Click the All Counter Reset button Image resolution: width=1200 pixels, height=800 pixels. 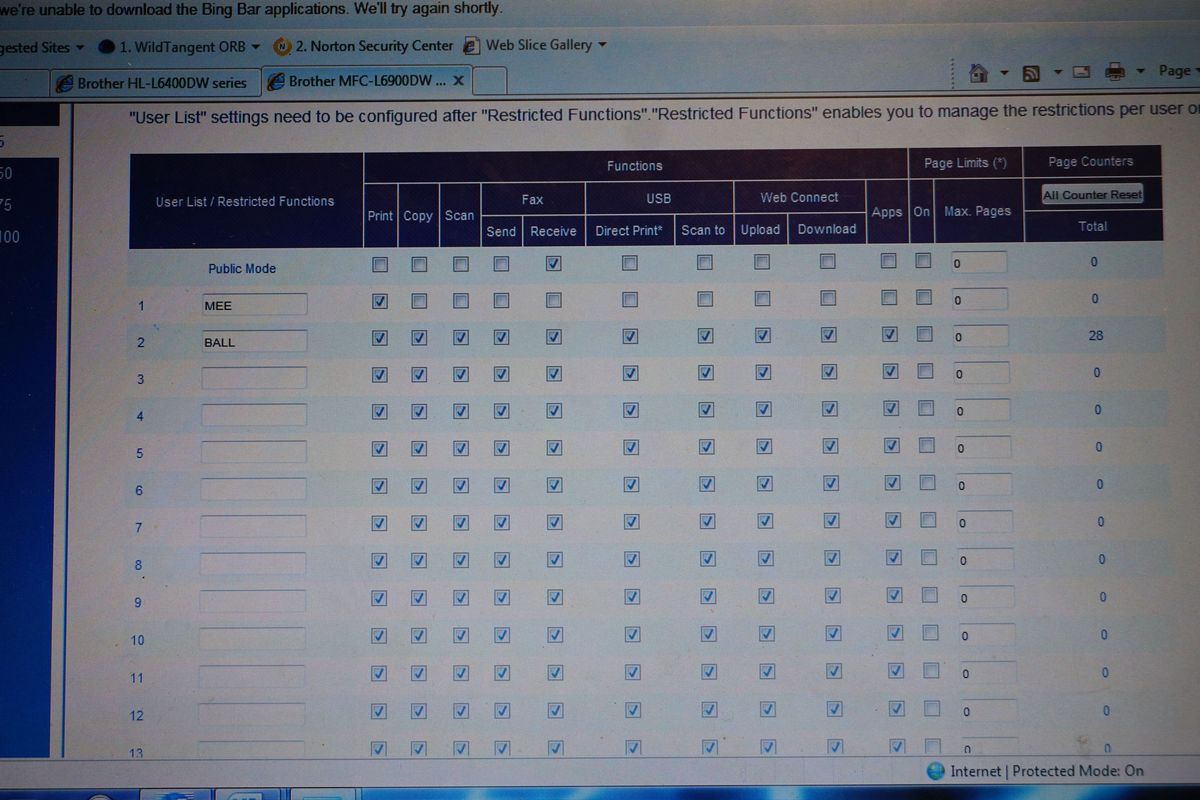1091,195
